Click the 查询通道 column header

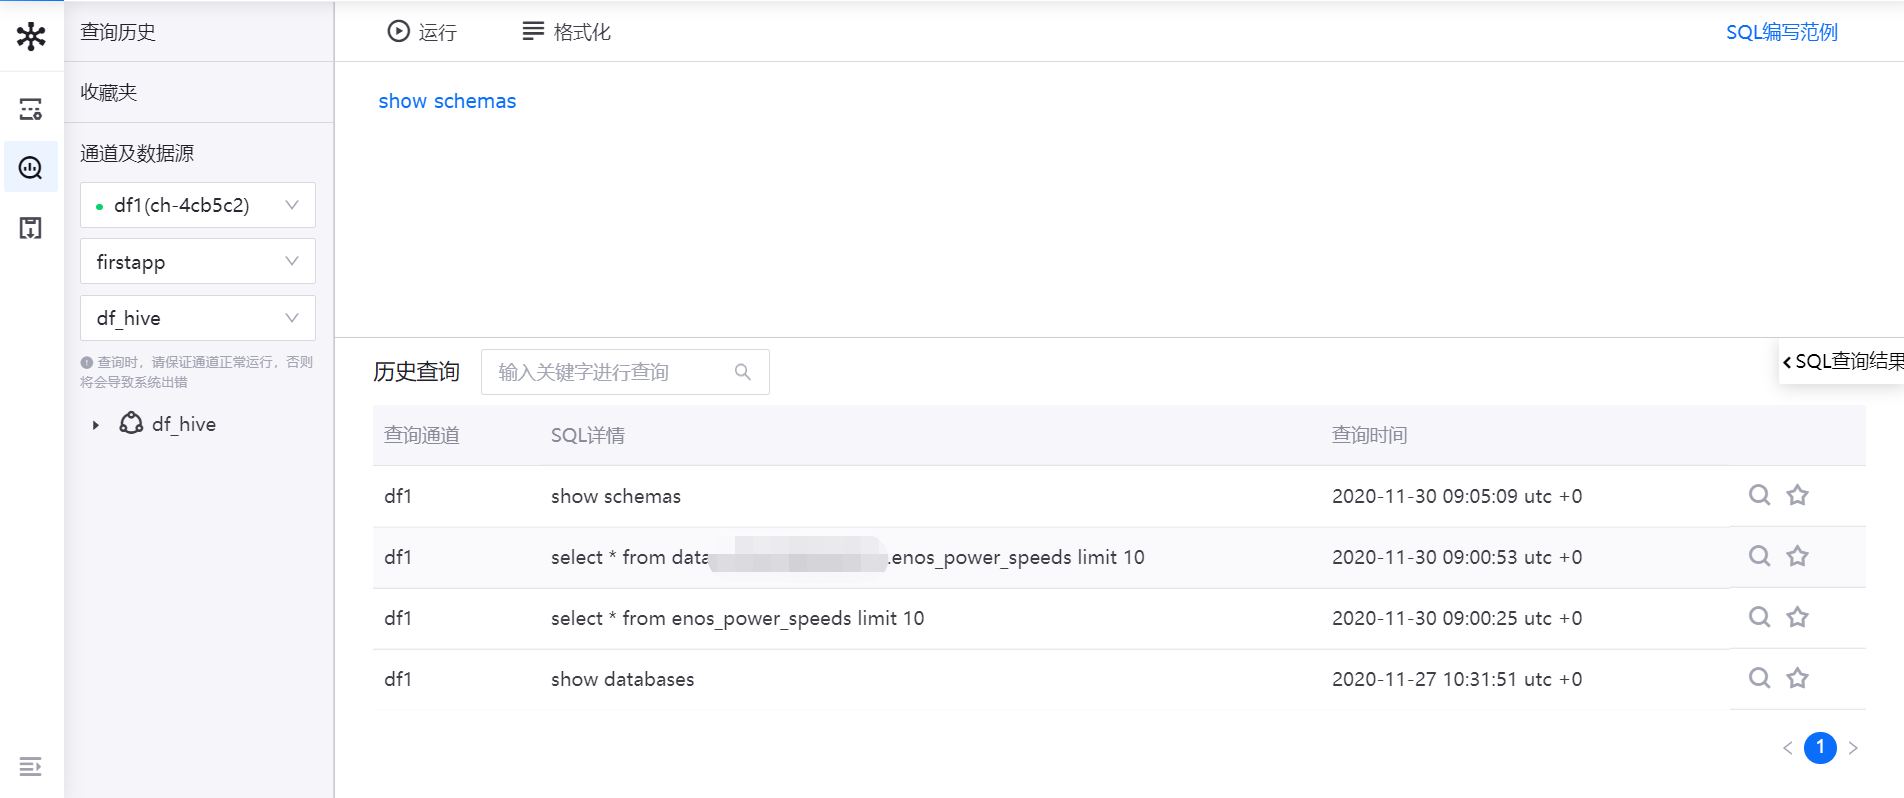pos(422,435)
